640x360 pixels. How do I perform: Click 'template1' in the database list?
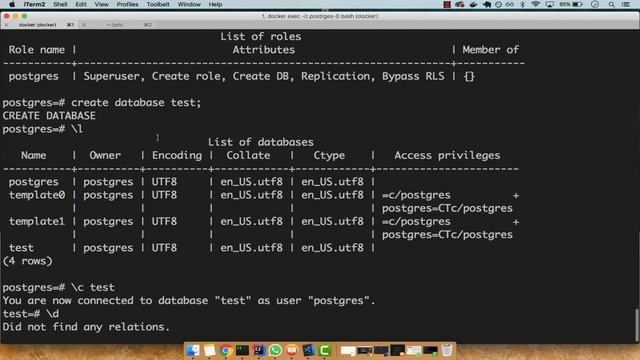(37, 222)
